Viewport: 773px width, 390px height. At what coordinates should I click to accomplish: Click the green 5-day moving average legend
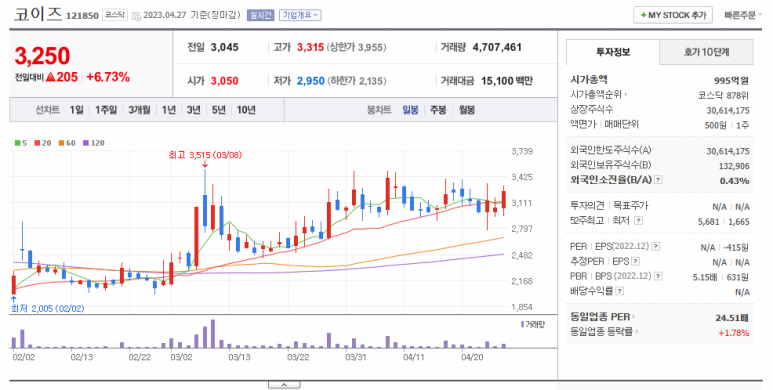click(21, 143)
